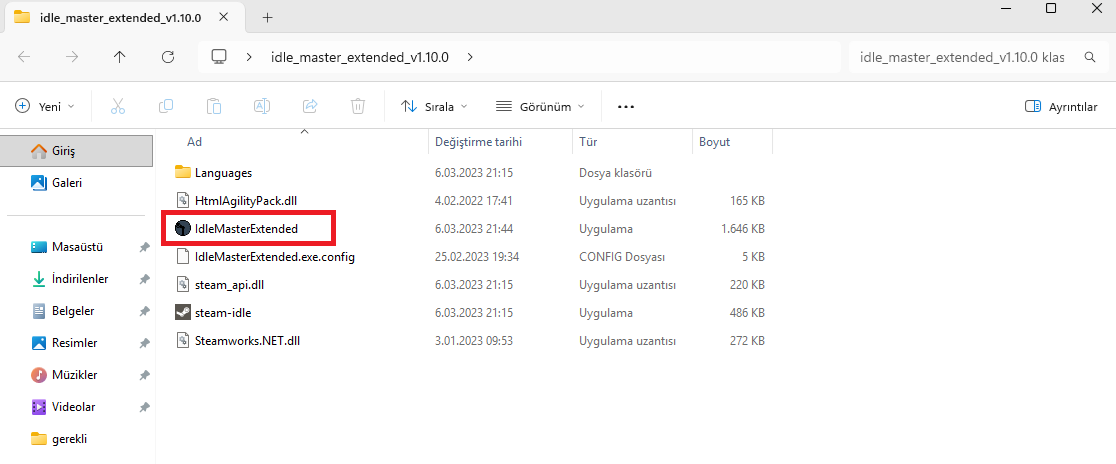Click the Share icon in toolbar

click(x=310, y=107)
